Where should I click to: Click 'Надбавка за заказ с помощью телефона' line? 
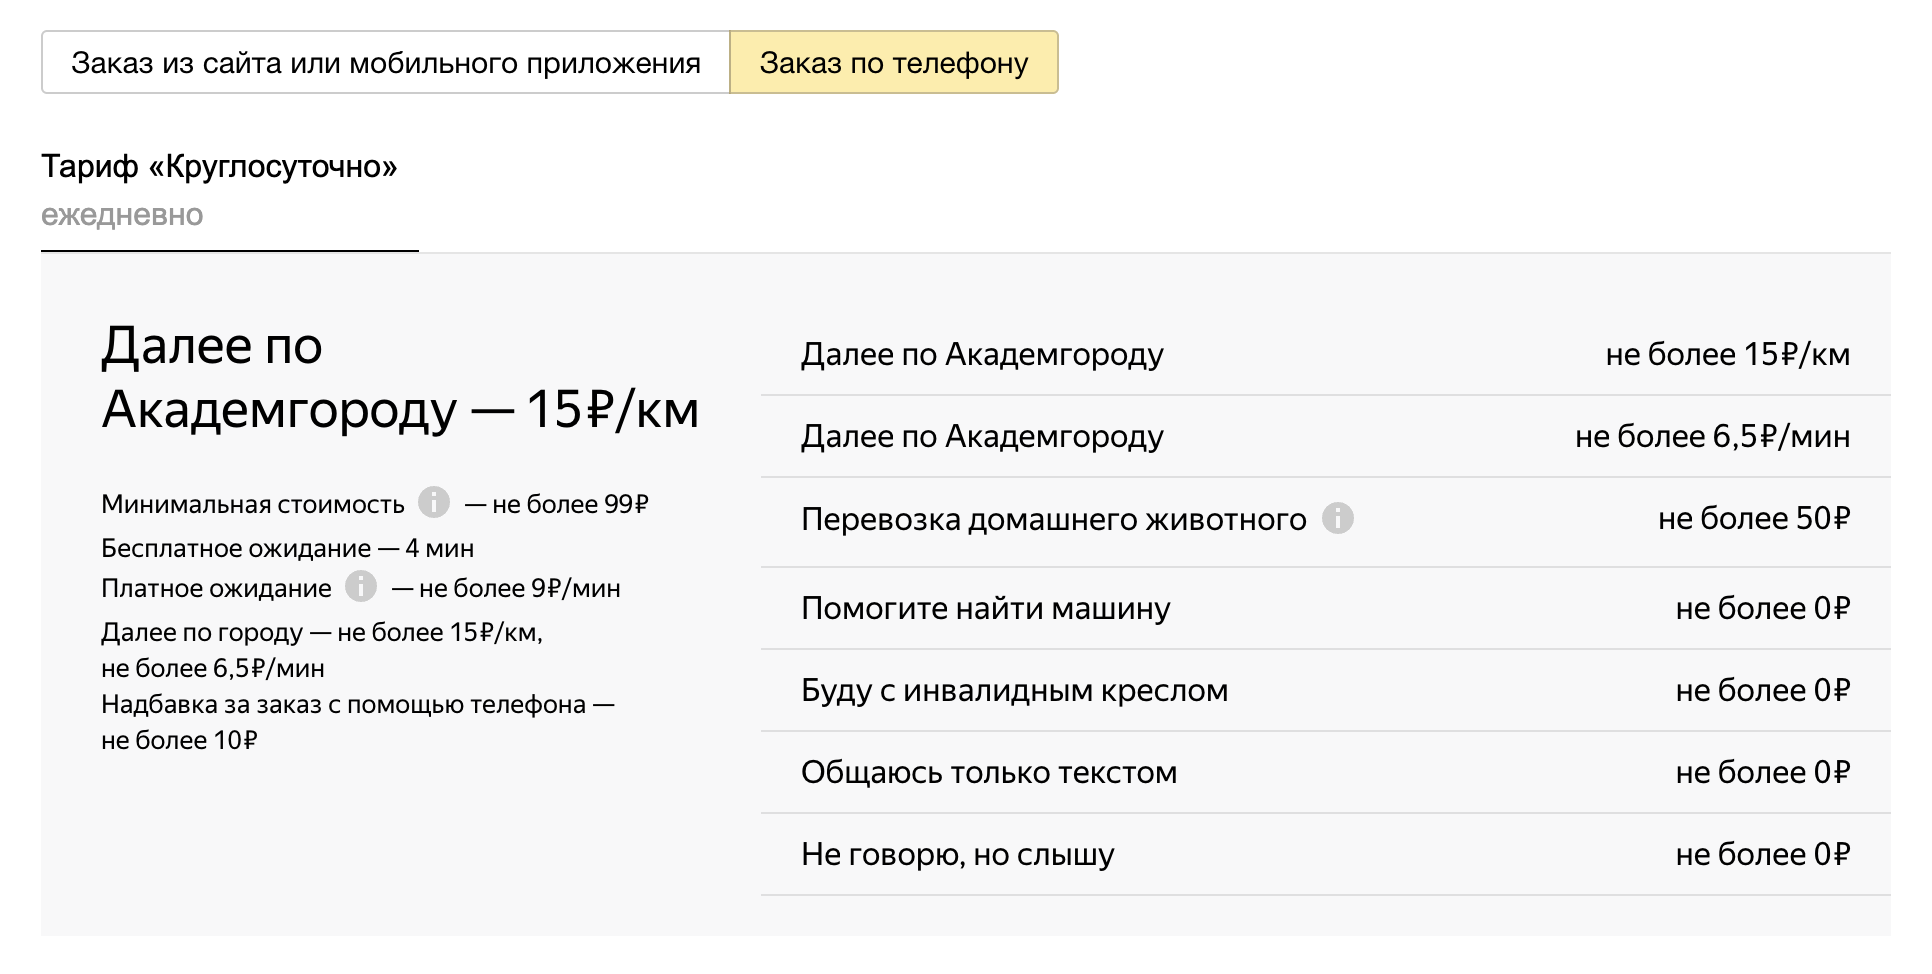point(358,704)
